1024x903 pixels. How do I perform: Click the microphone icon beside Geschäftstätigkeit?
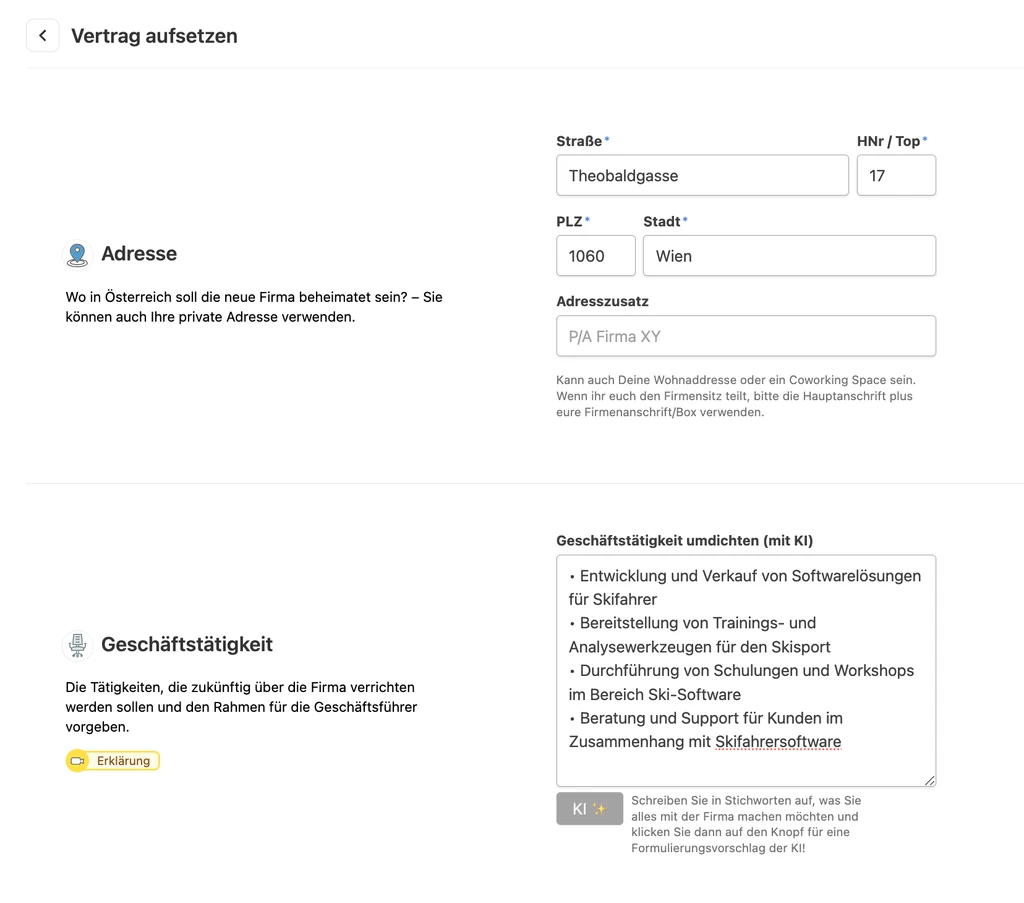coord(77,645)
